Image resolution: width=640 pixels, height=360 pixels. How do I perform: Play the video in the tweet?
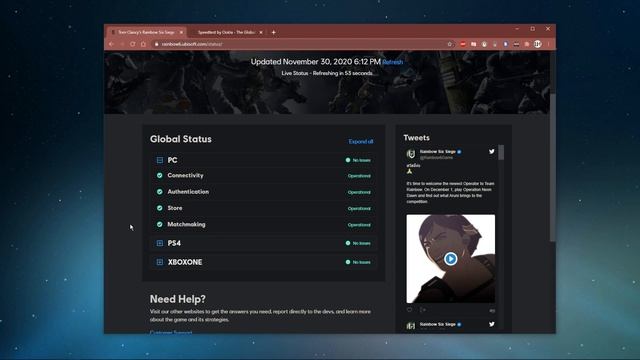click(x=451, y=259)
